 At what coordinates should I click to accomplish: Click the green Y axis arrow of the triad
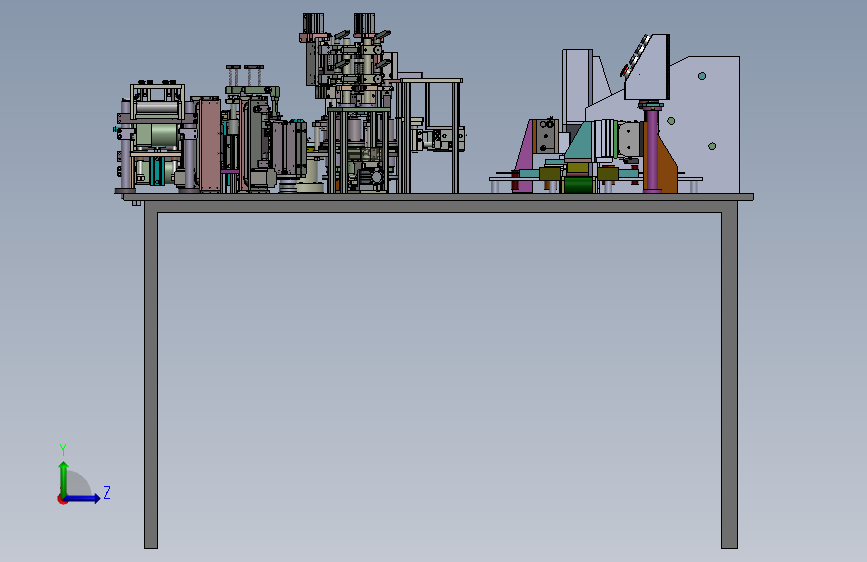tap(64, 478)
